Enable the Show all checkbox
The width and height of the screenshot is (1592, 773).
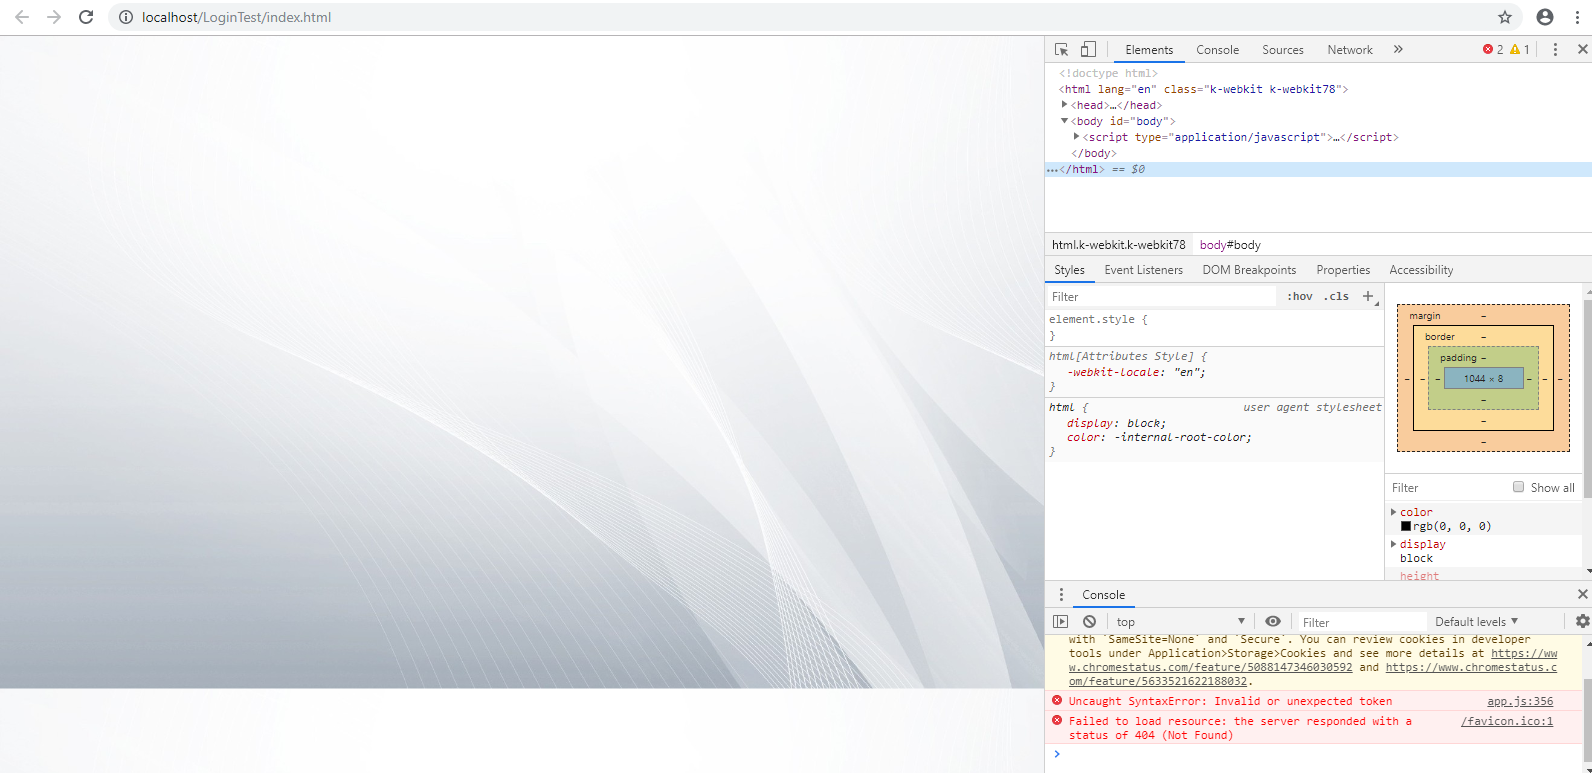tap(1518, 487)
